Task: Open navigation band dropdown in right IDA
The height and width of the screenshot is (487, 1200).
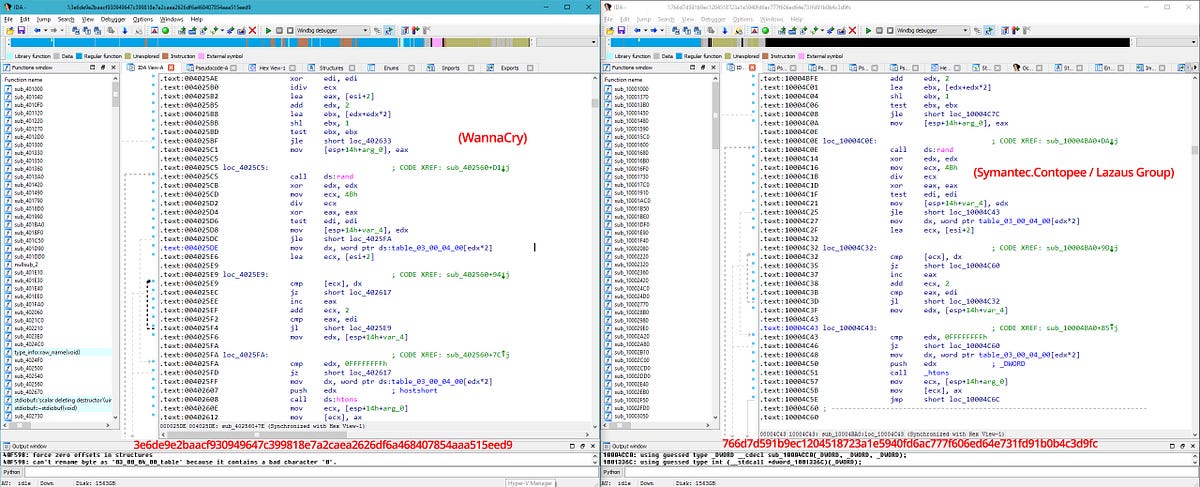Action: (1194, 43)
